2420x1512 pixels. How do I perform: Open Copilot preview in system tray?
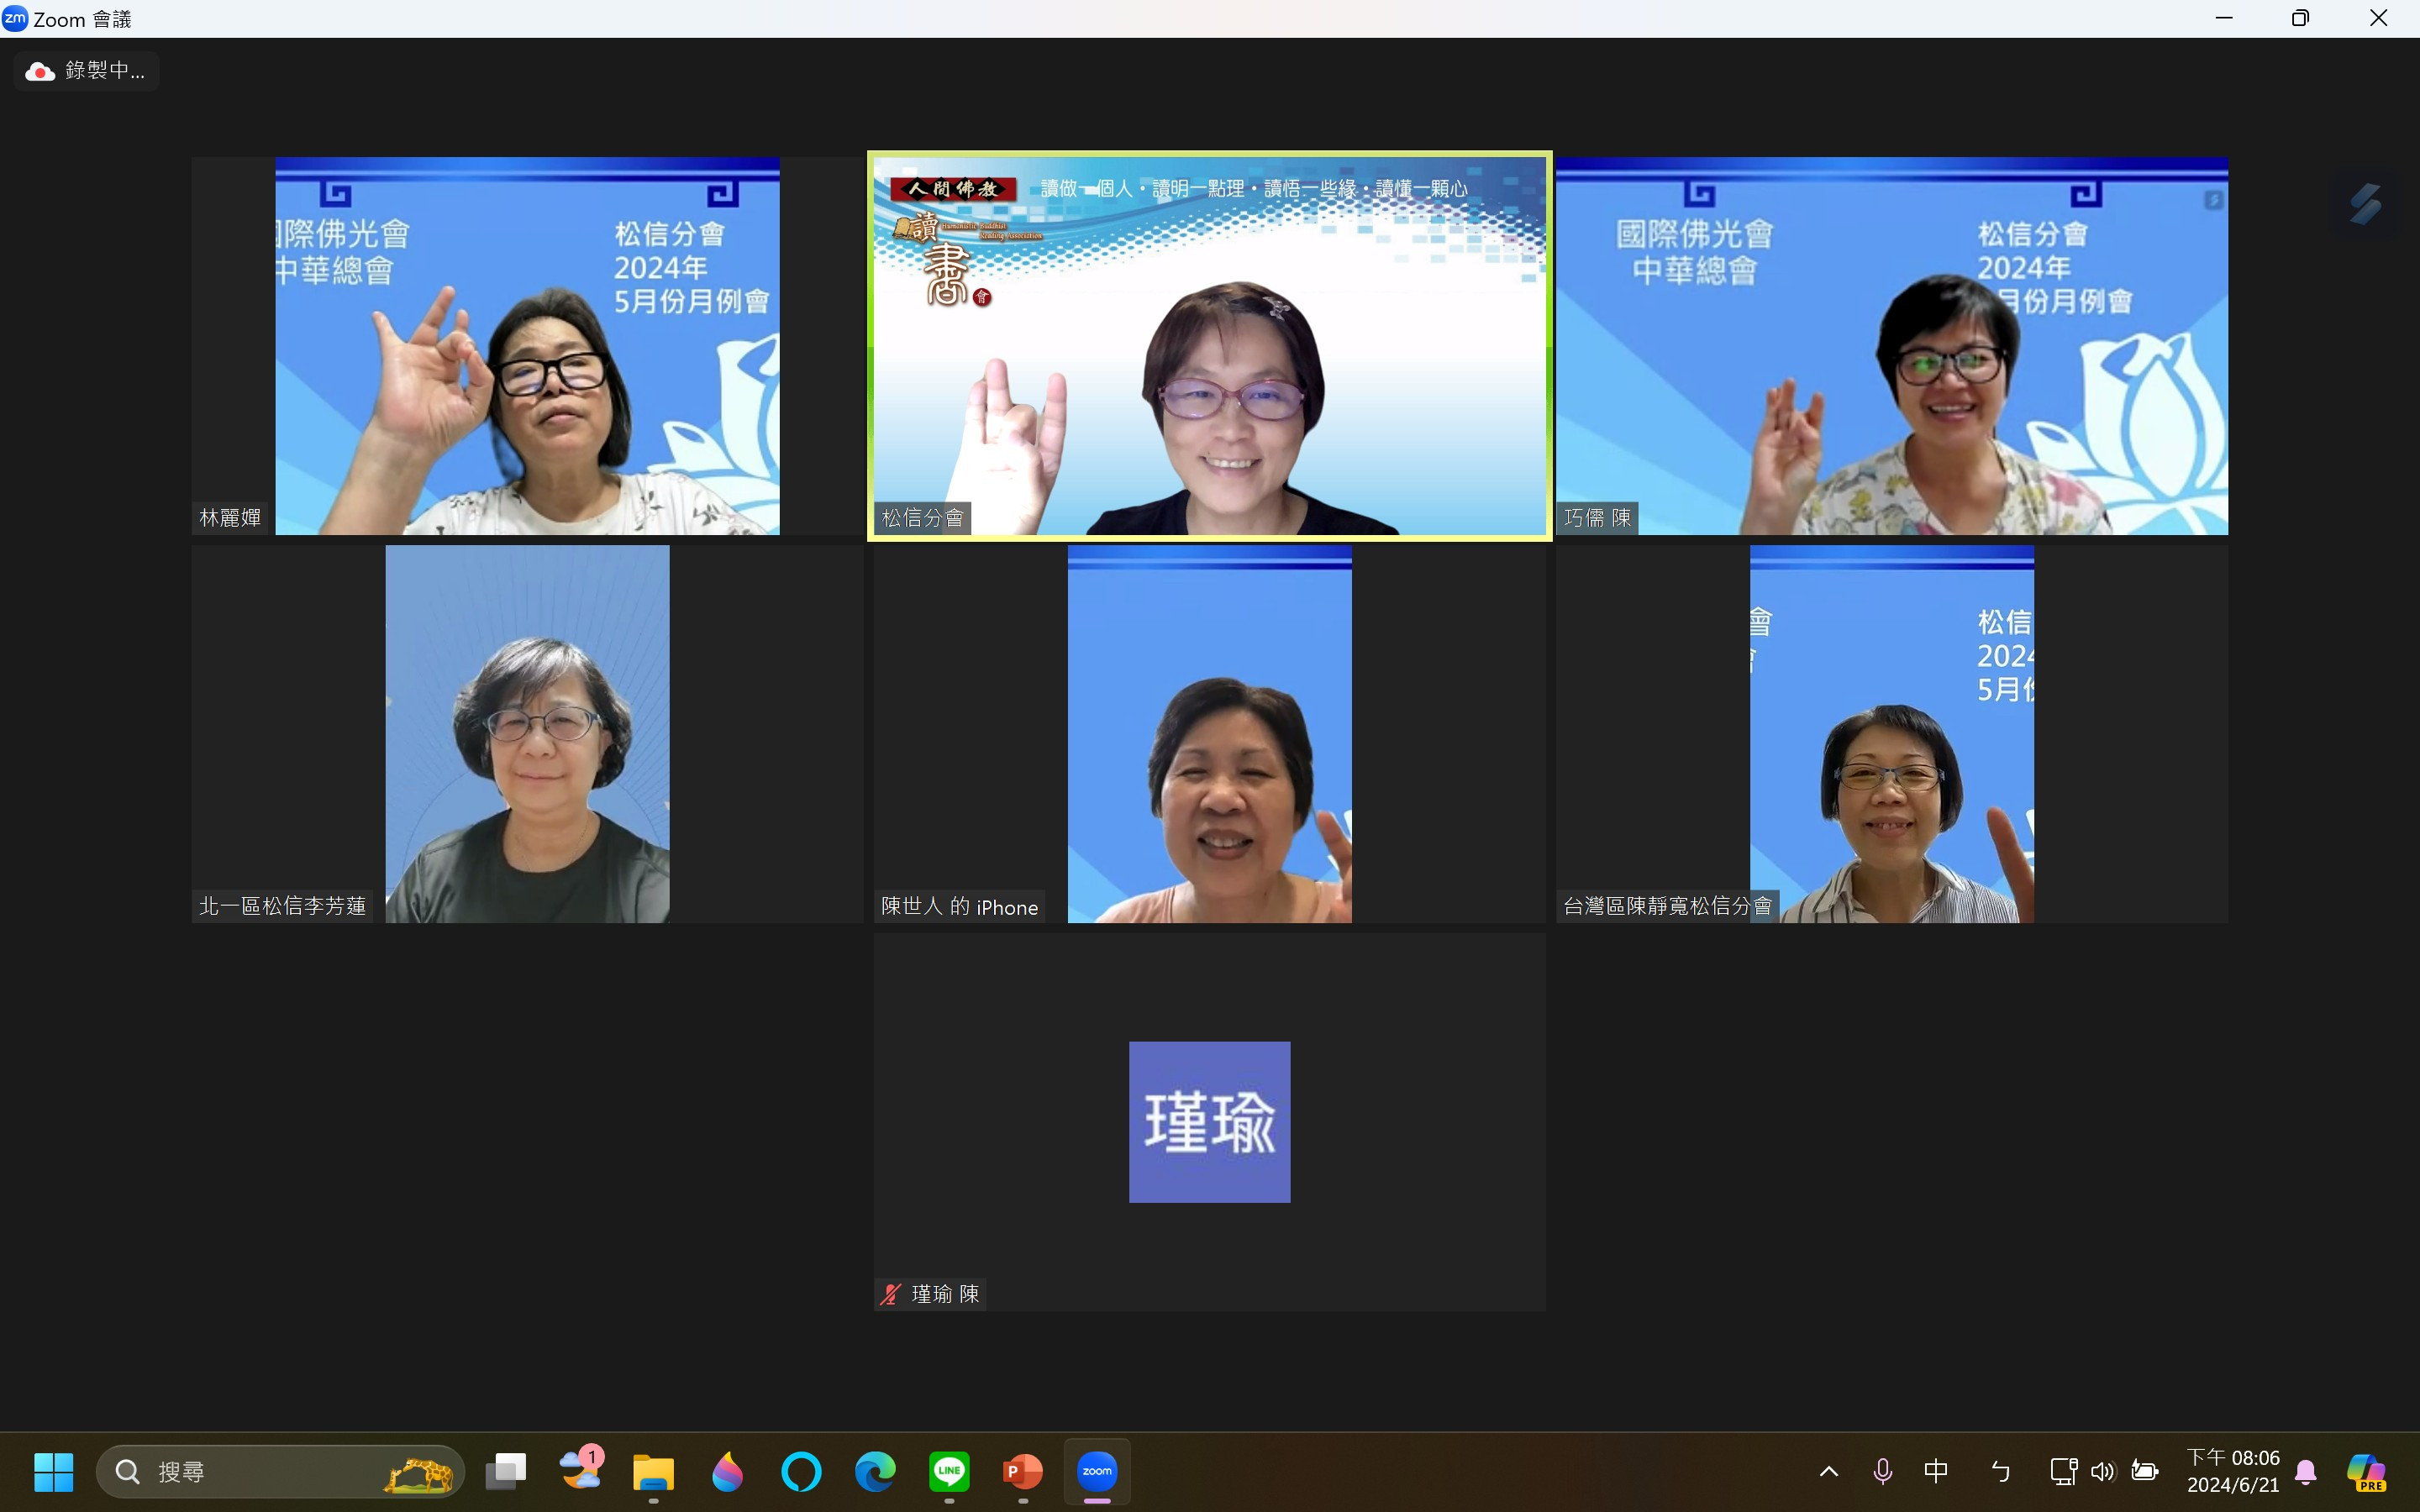[2366, 1471]
